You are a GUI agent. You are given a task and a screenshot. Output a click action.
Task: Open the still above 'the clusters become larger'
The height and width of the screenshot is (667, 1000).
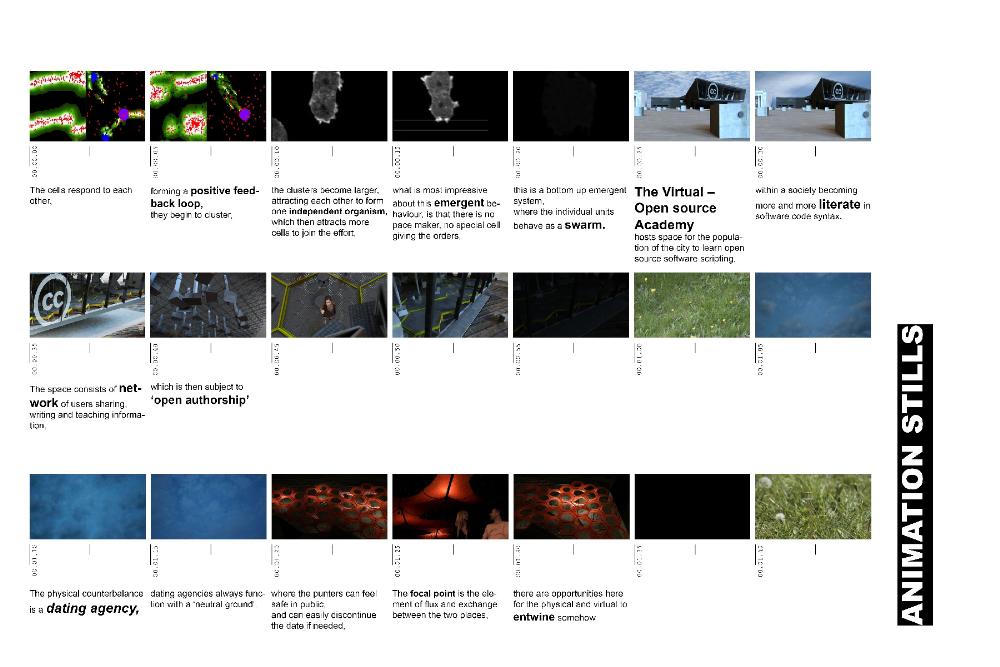pyautogui.click(x=329, y=106)
